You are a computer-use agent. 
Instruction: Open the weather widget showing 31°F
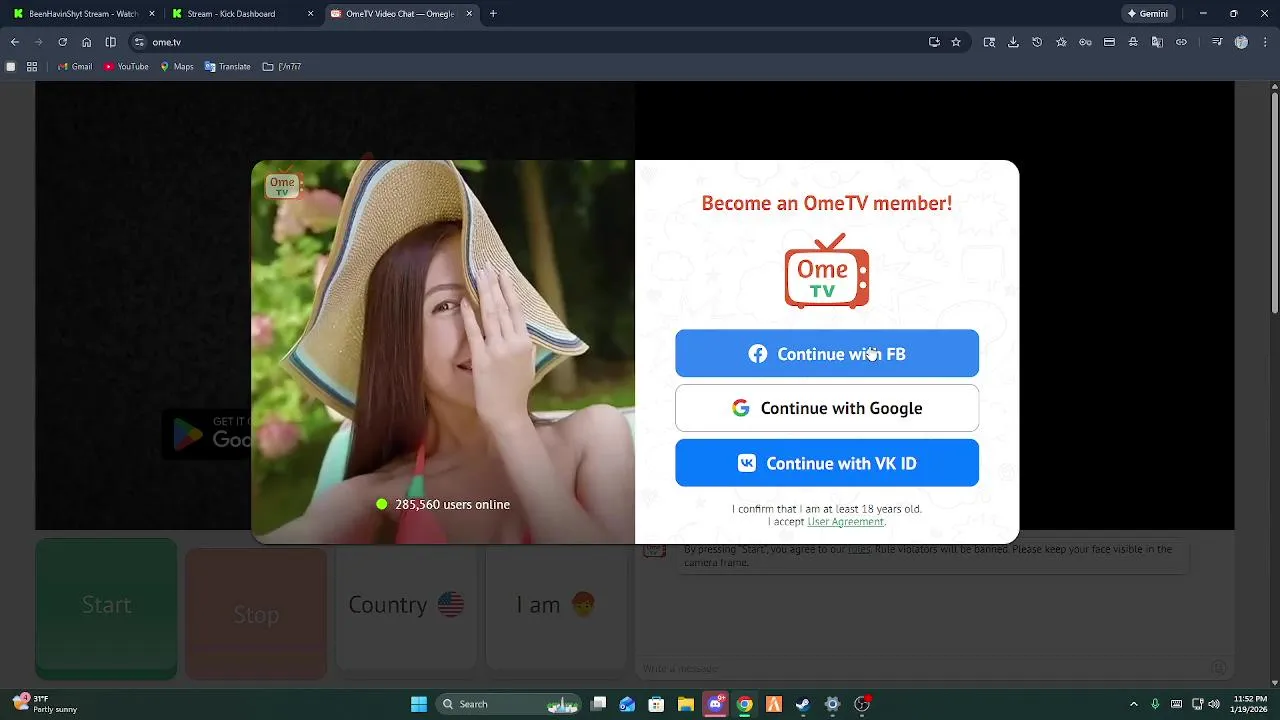click(44, 704)
